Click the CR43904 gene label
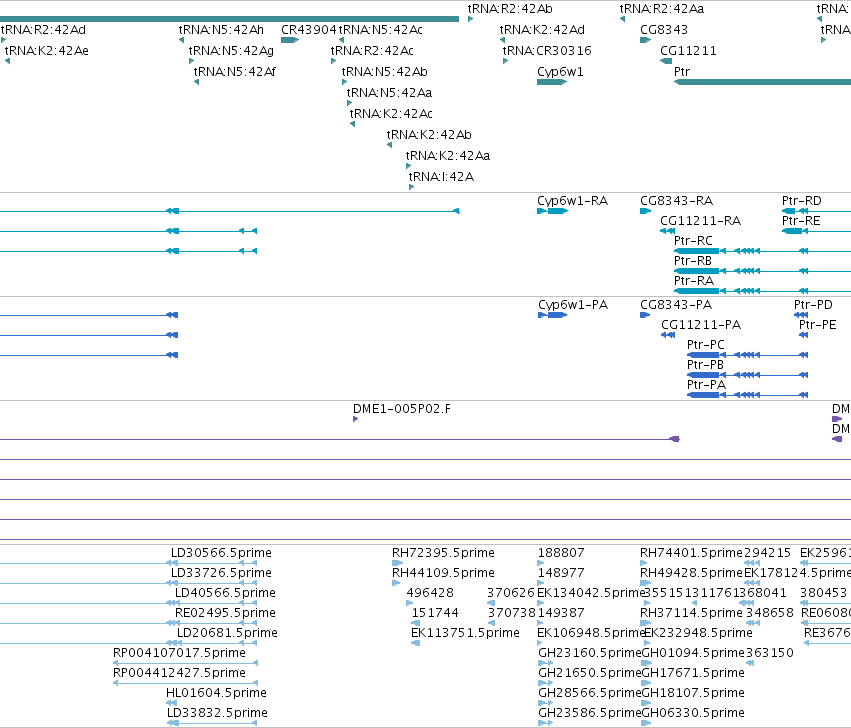This screenshot has height=728, width=851. [309, 30]
